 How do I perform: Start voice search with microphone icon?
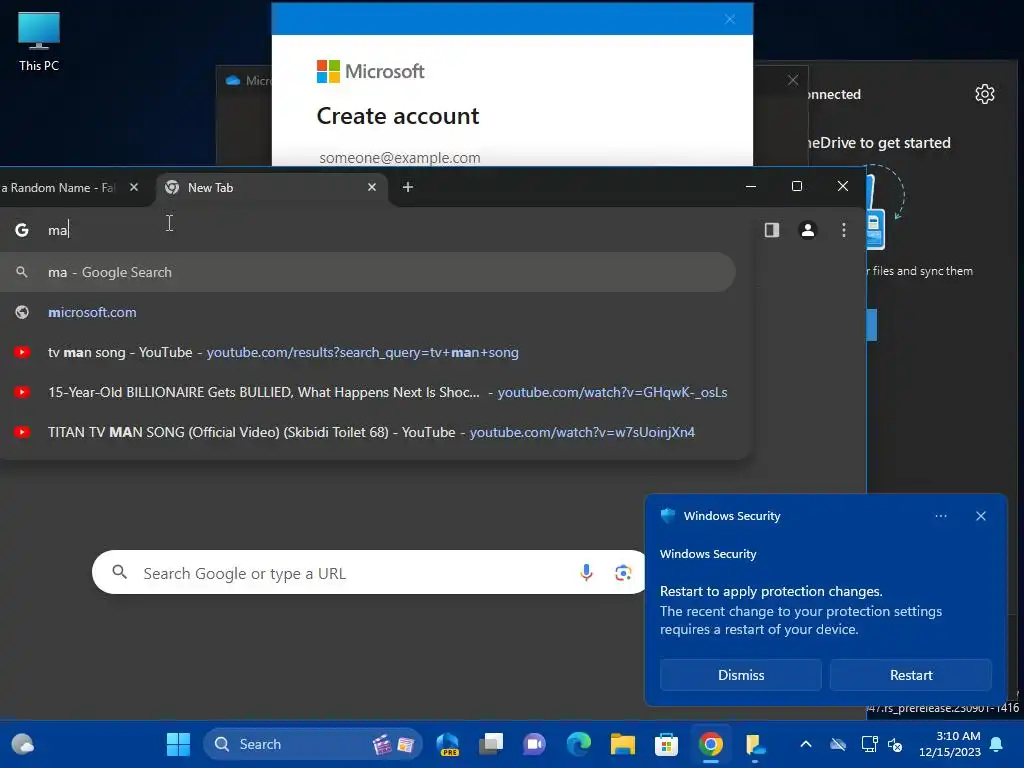[586, 573]
